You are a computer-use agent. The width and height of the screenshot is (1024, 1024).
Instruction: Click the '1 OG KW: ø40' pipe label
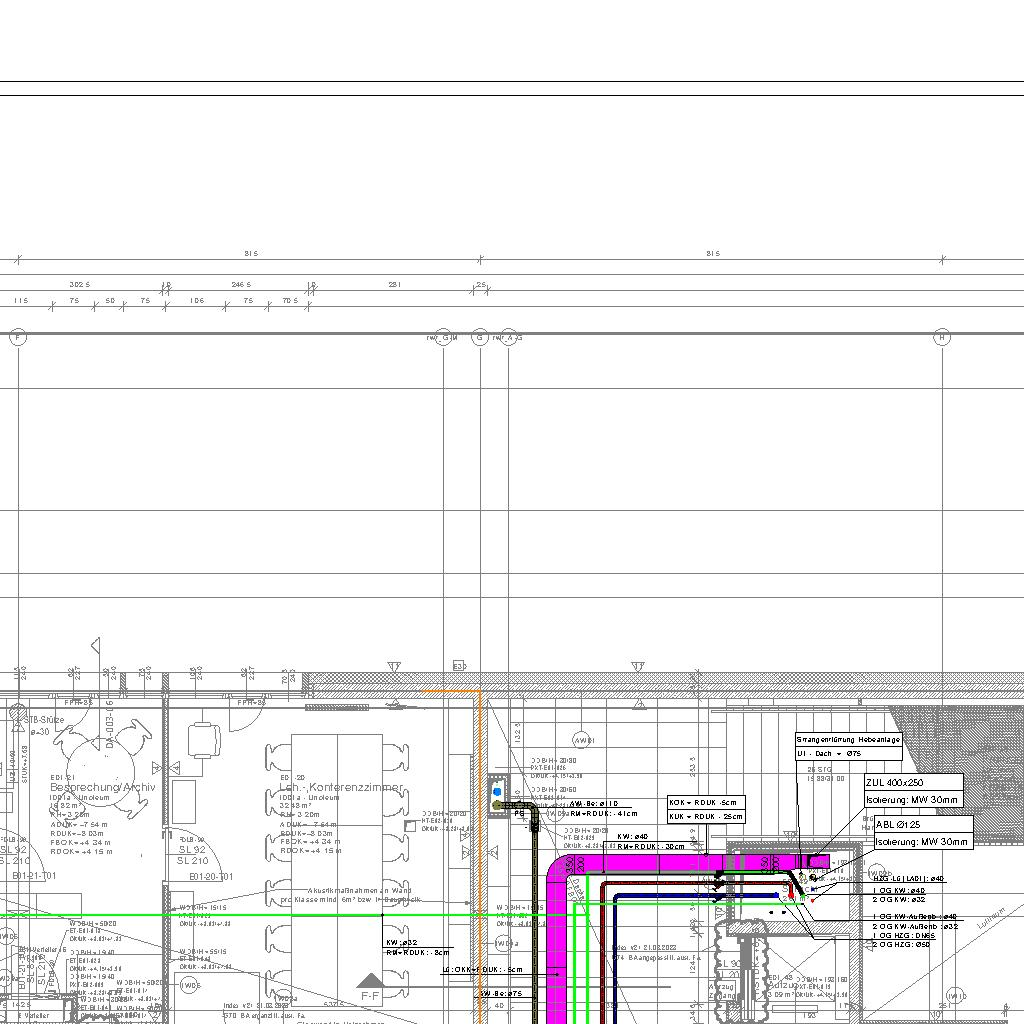click(x=899, y=890)
